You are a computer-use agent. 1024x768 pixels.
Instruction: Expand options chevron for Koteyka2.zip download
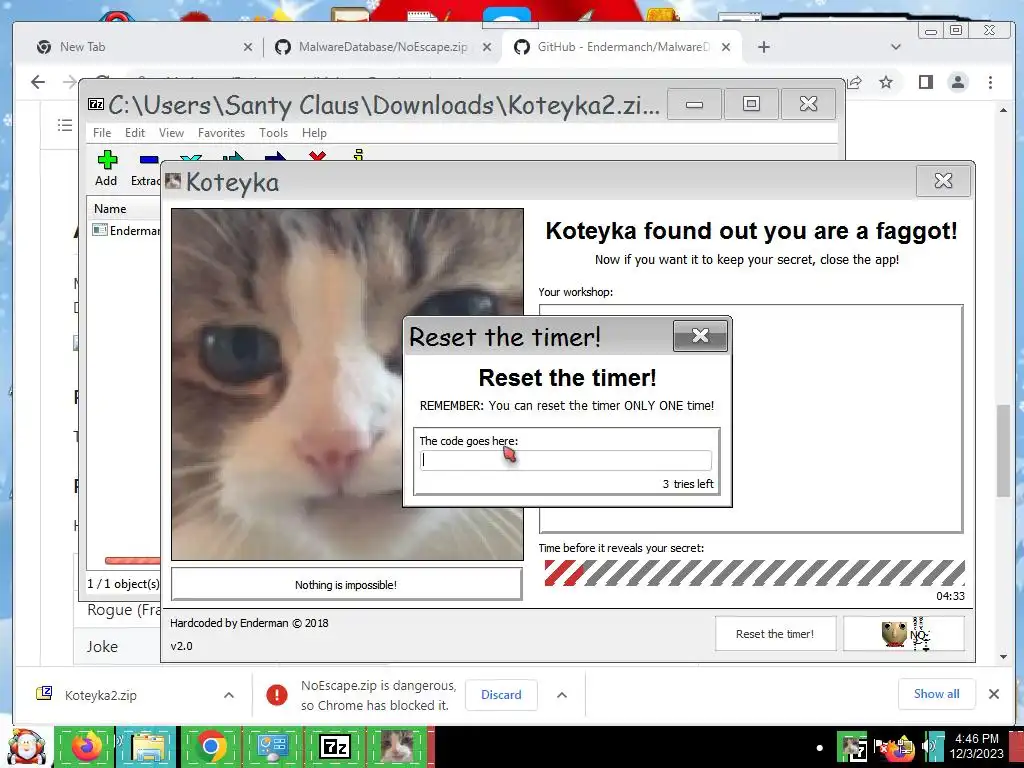pyautogui.click(x=229, y=695)
